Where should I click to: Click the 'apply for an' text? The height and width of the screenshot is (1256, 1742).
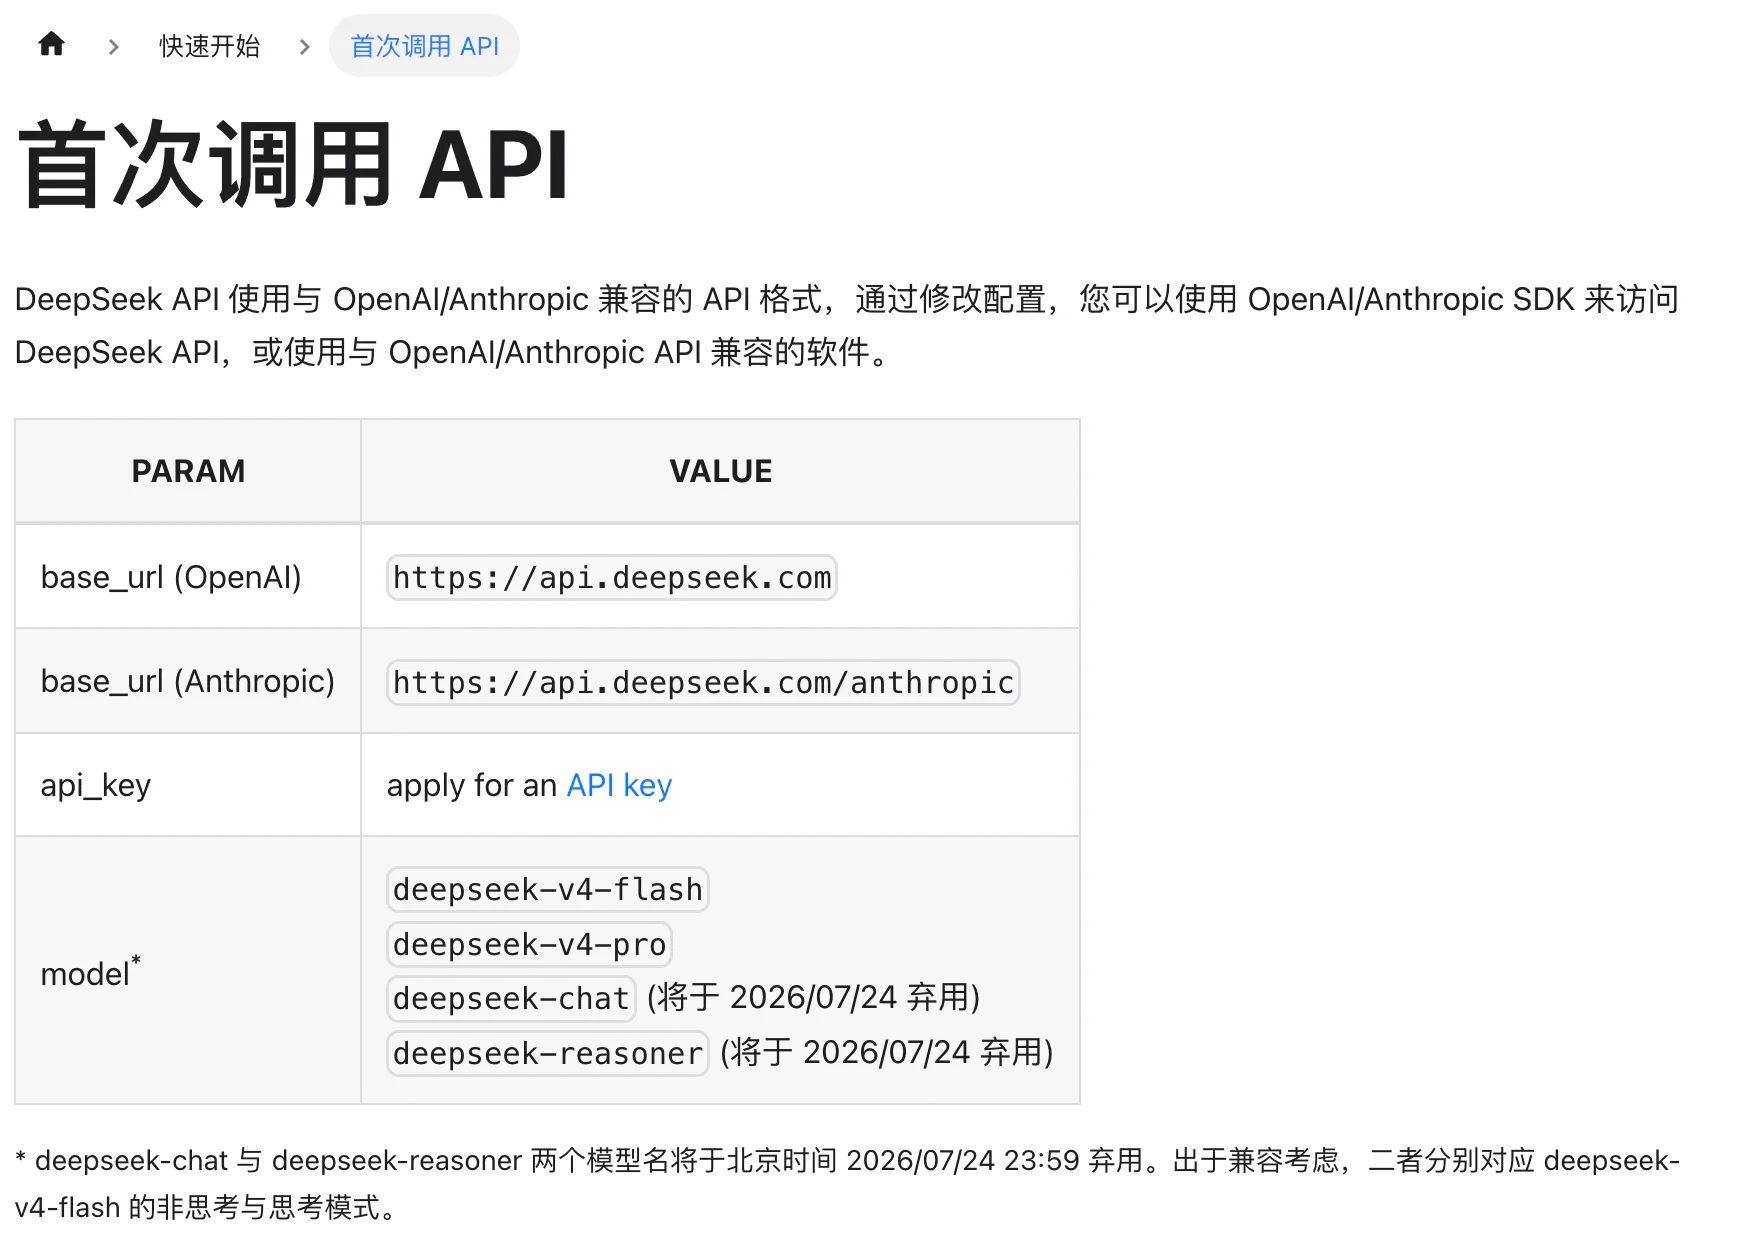click(471, 786)
